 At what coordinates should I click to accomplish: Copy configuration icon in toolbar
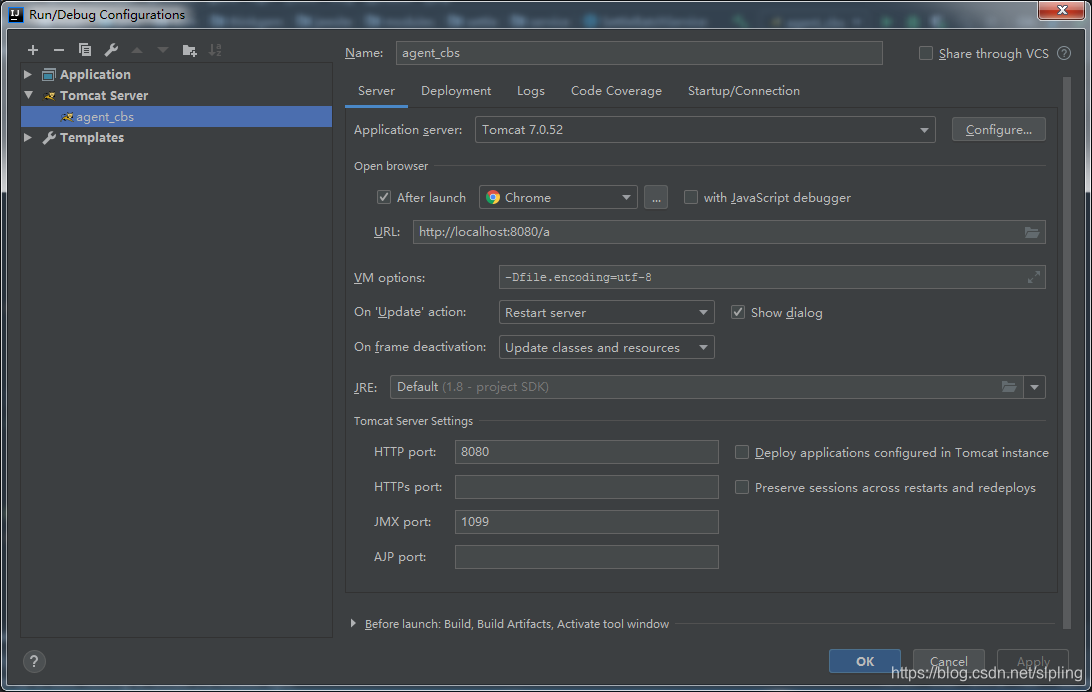tap(85, 50)
